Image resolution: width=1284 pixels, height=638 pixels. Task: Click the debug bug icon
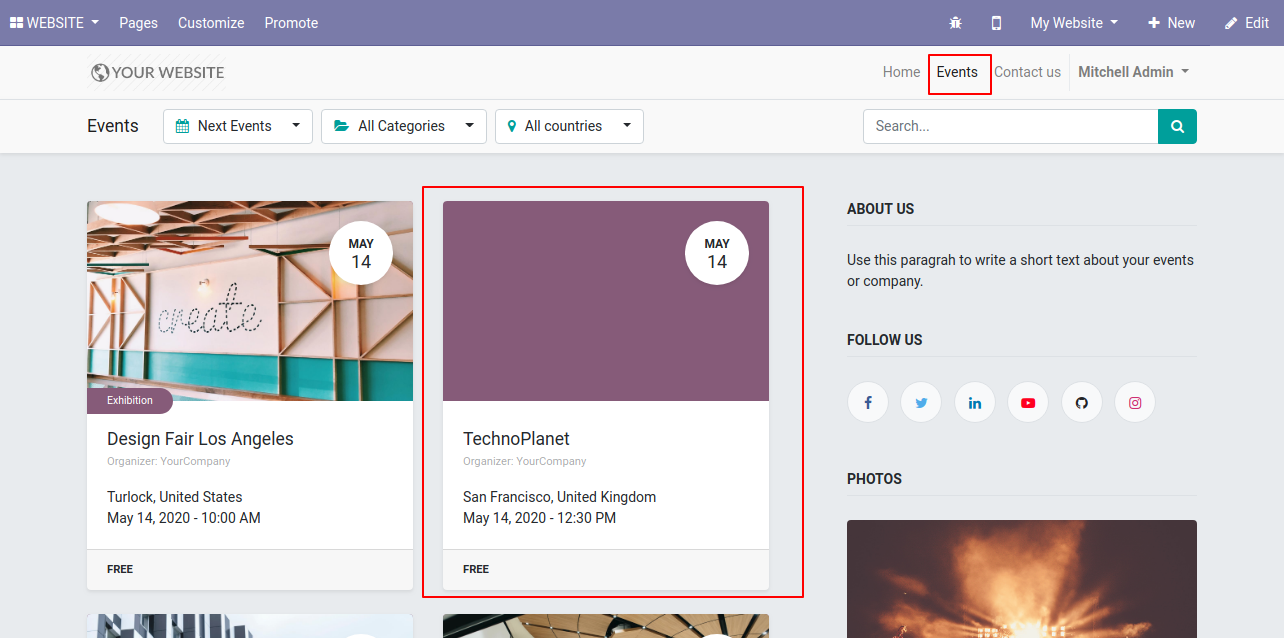[956, 22]
